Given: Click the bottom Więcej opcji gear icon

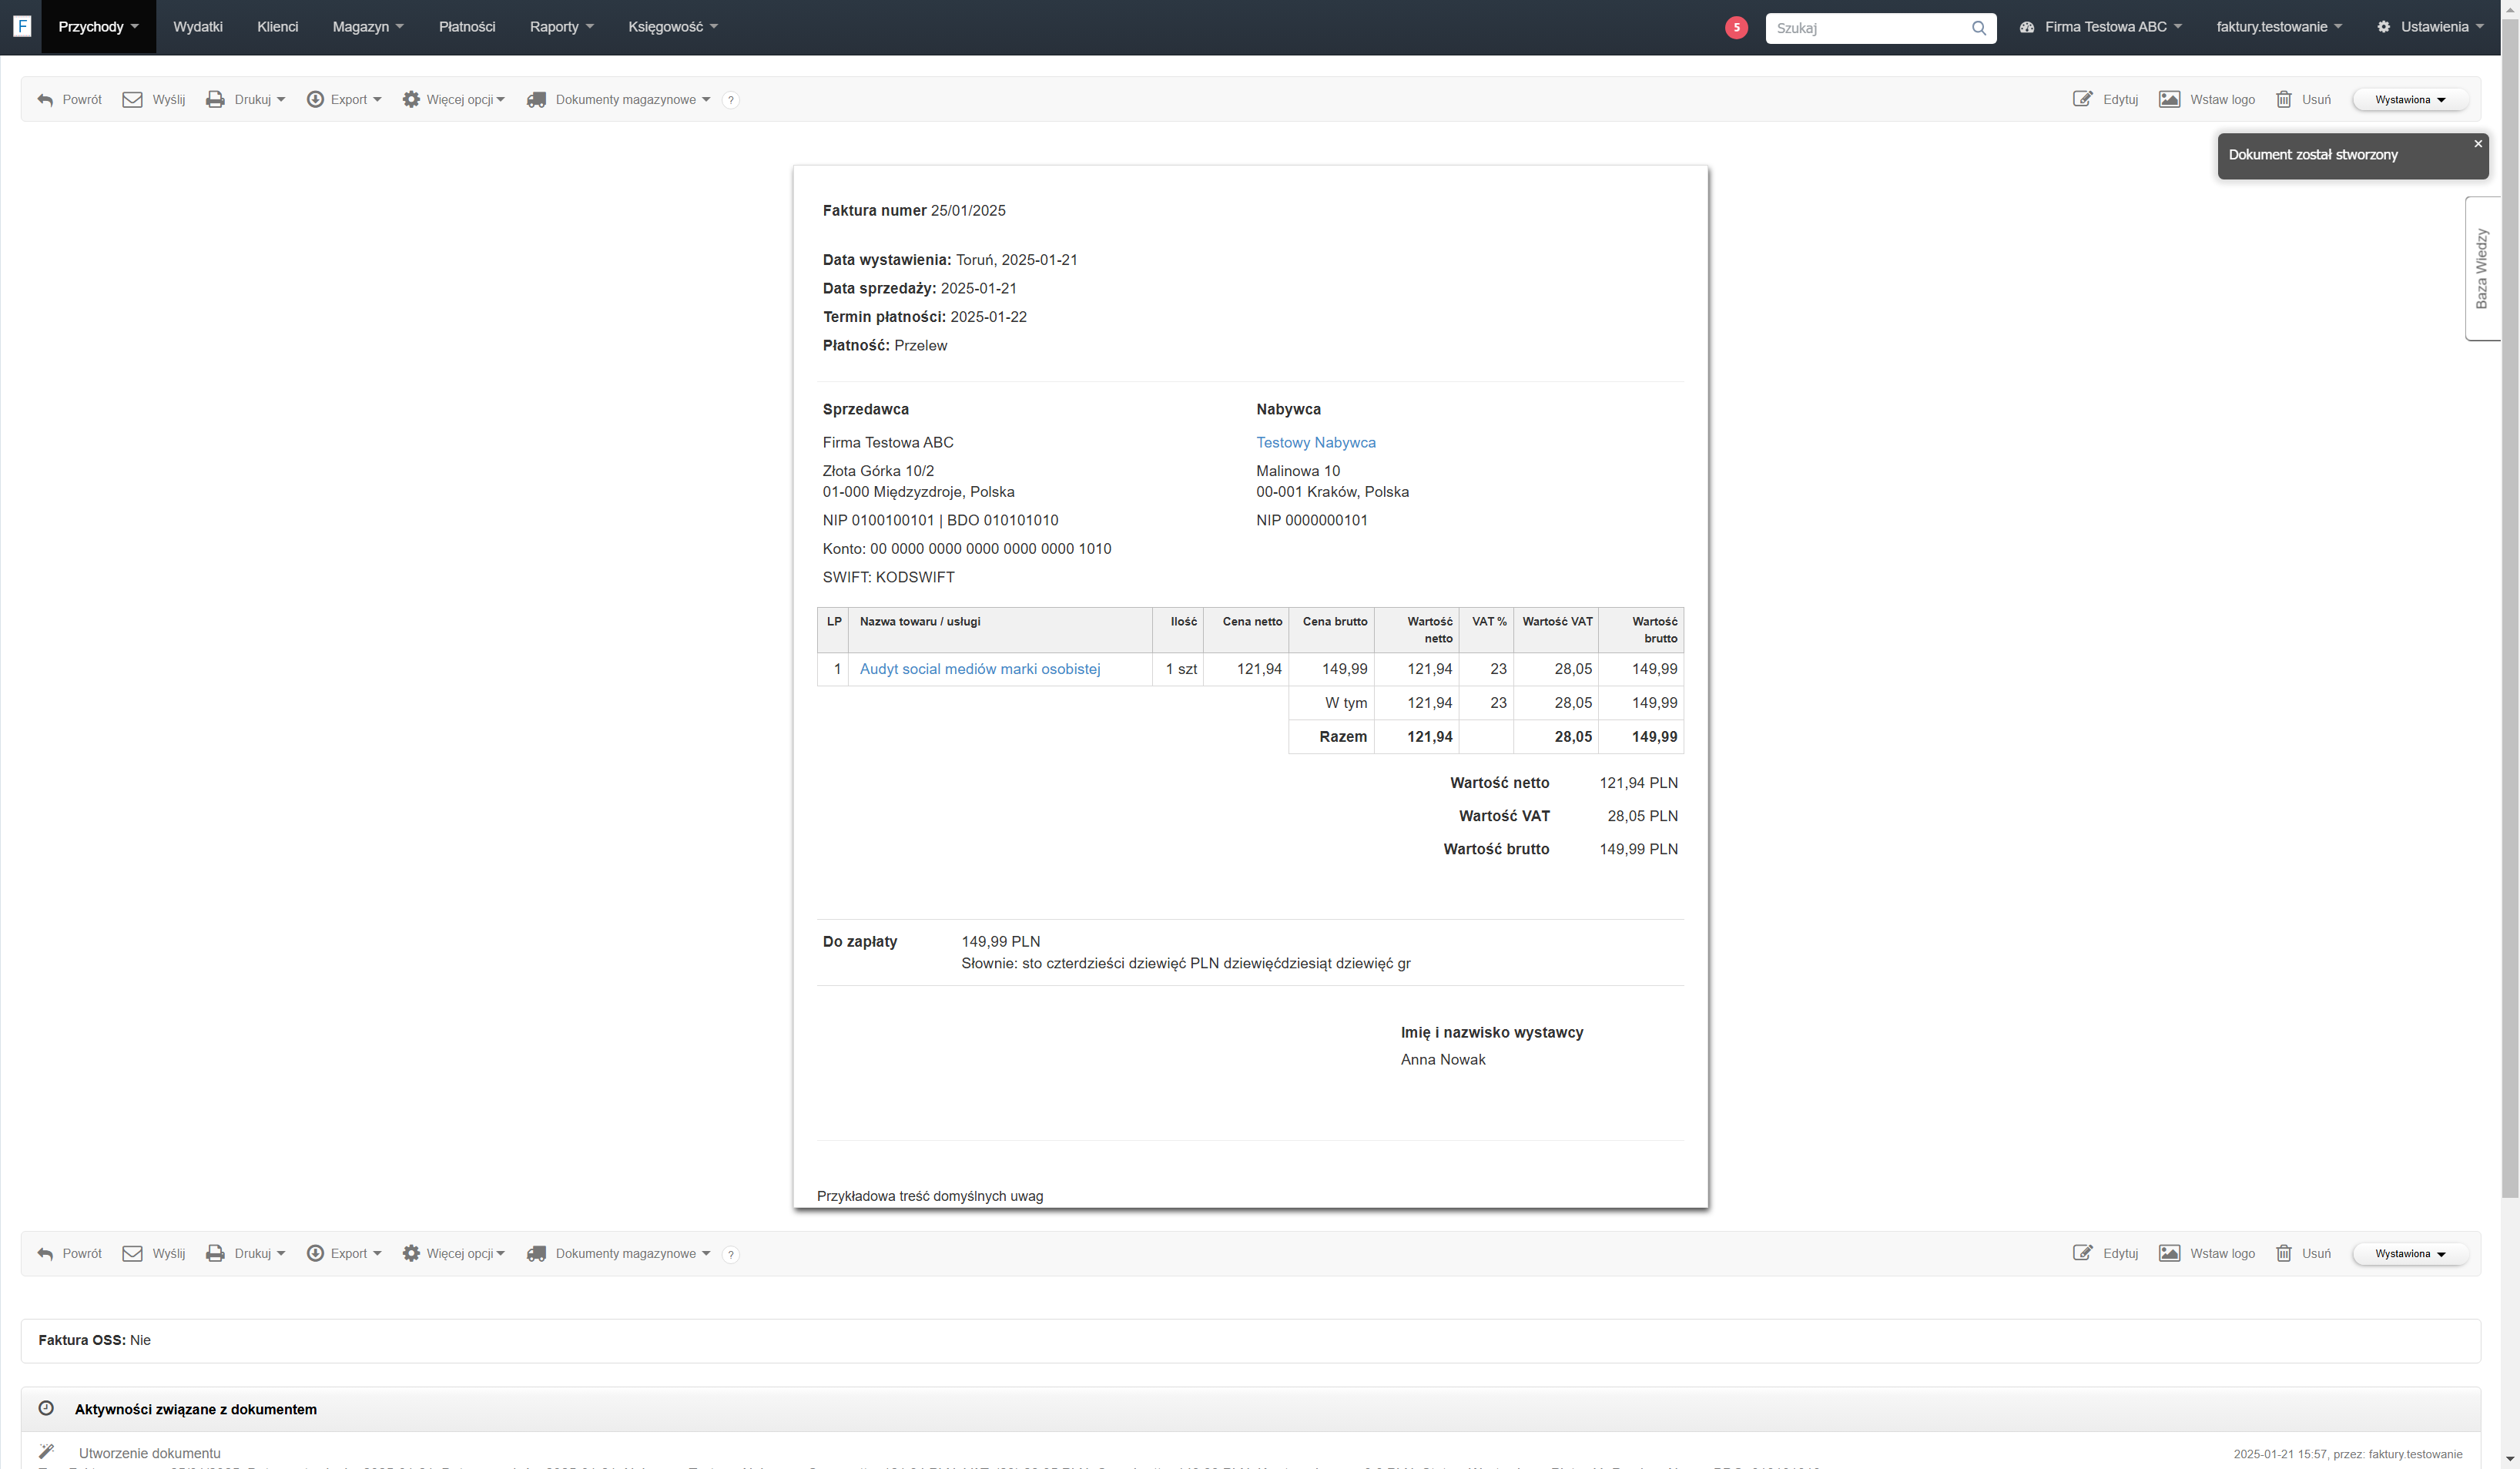Looking at the screenshot, I should (411, 1254).
